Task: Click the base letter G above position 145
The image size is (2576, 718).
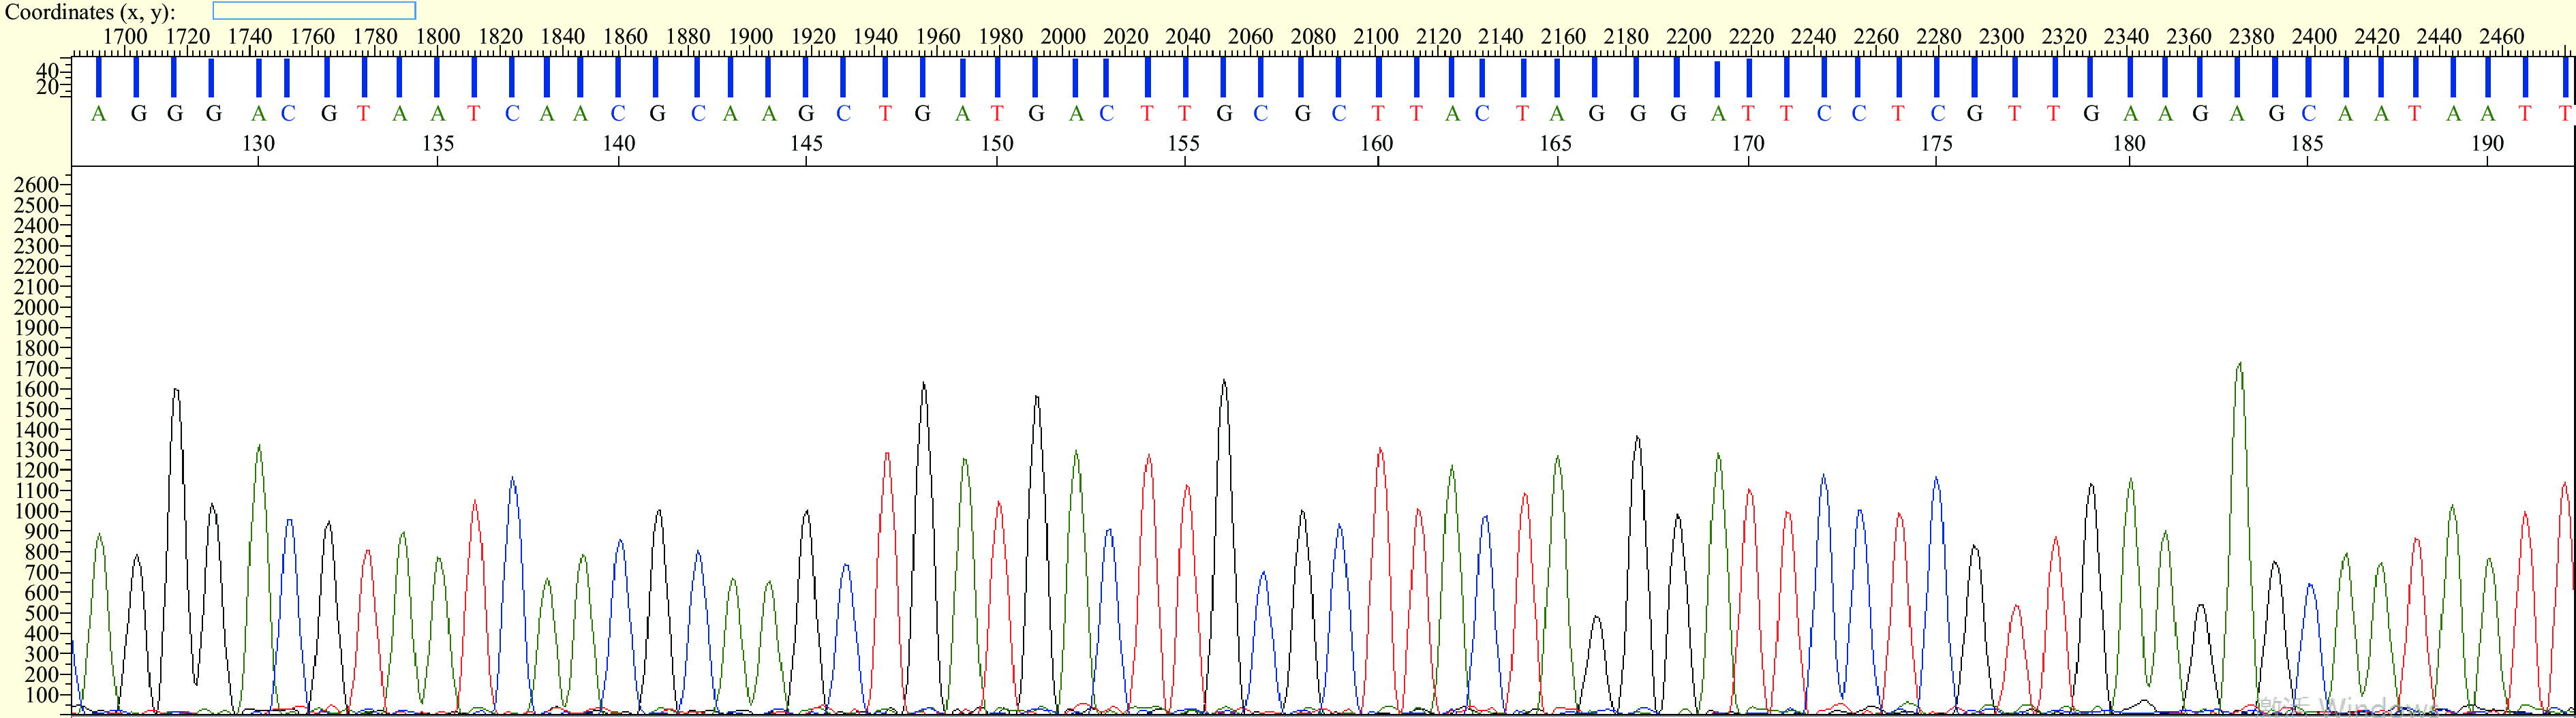Action: tap(806, 114)
